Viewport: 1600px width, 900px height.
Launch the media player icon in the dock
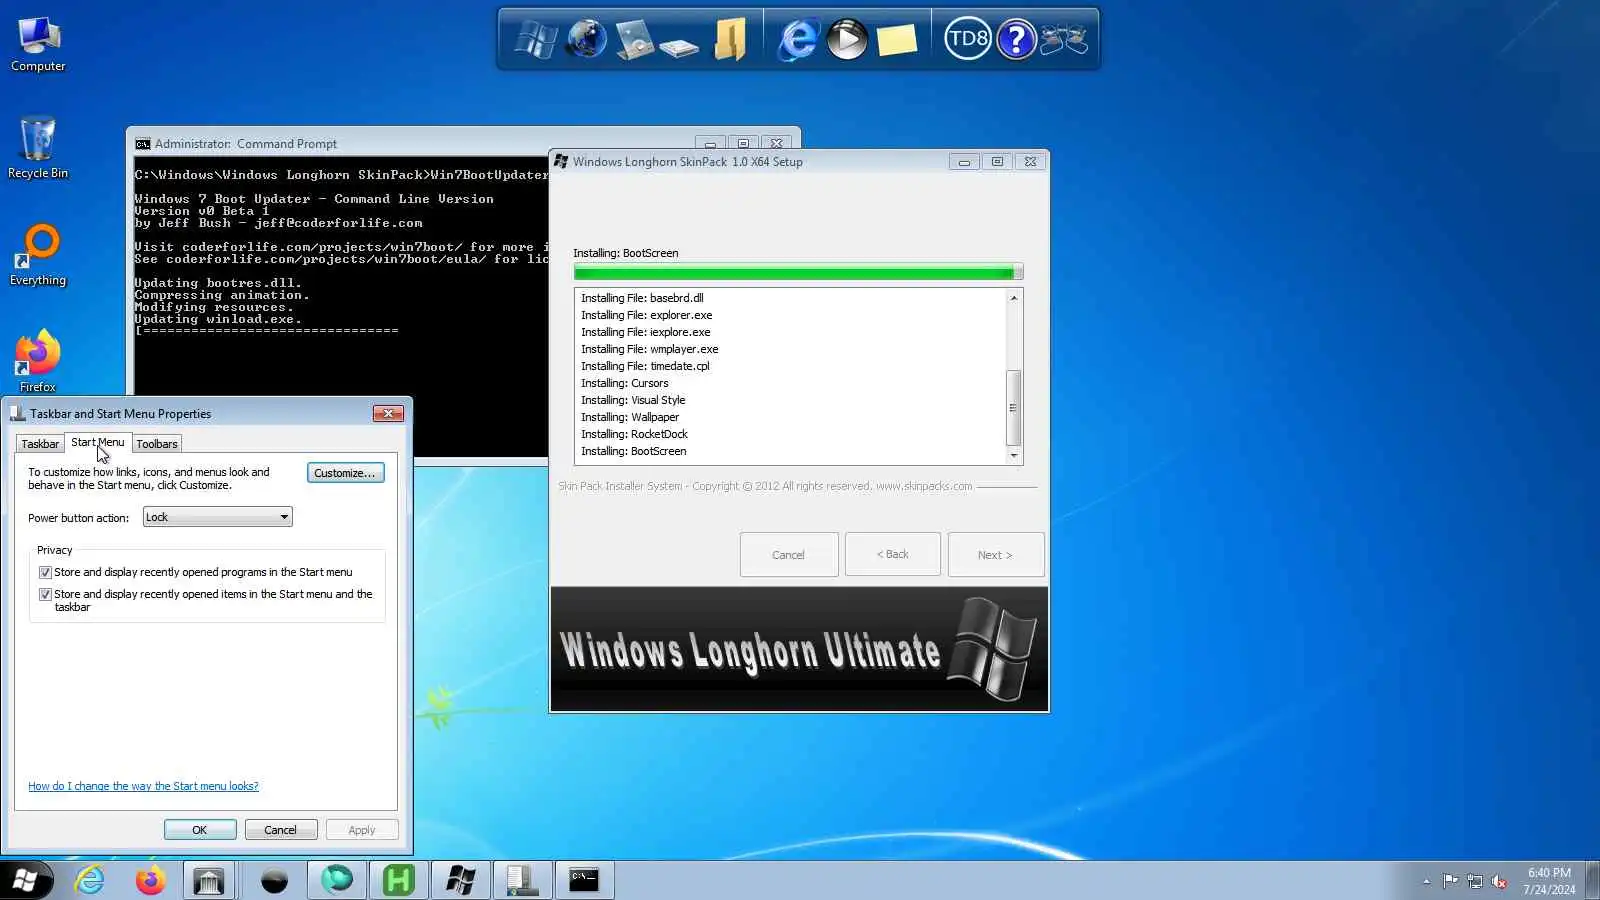coord(847,39)
